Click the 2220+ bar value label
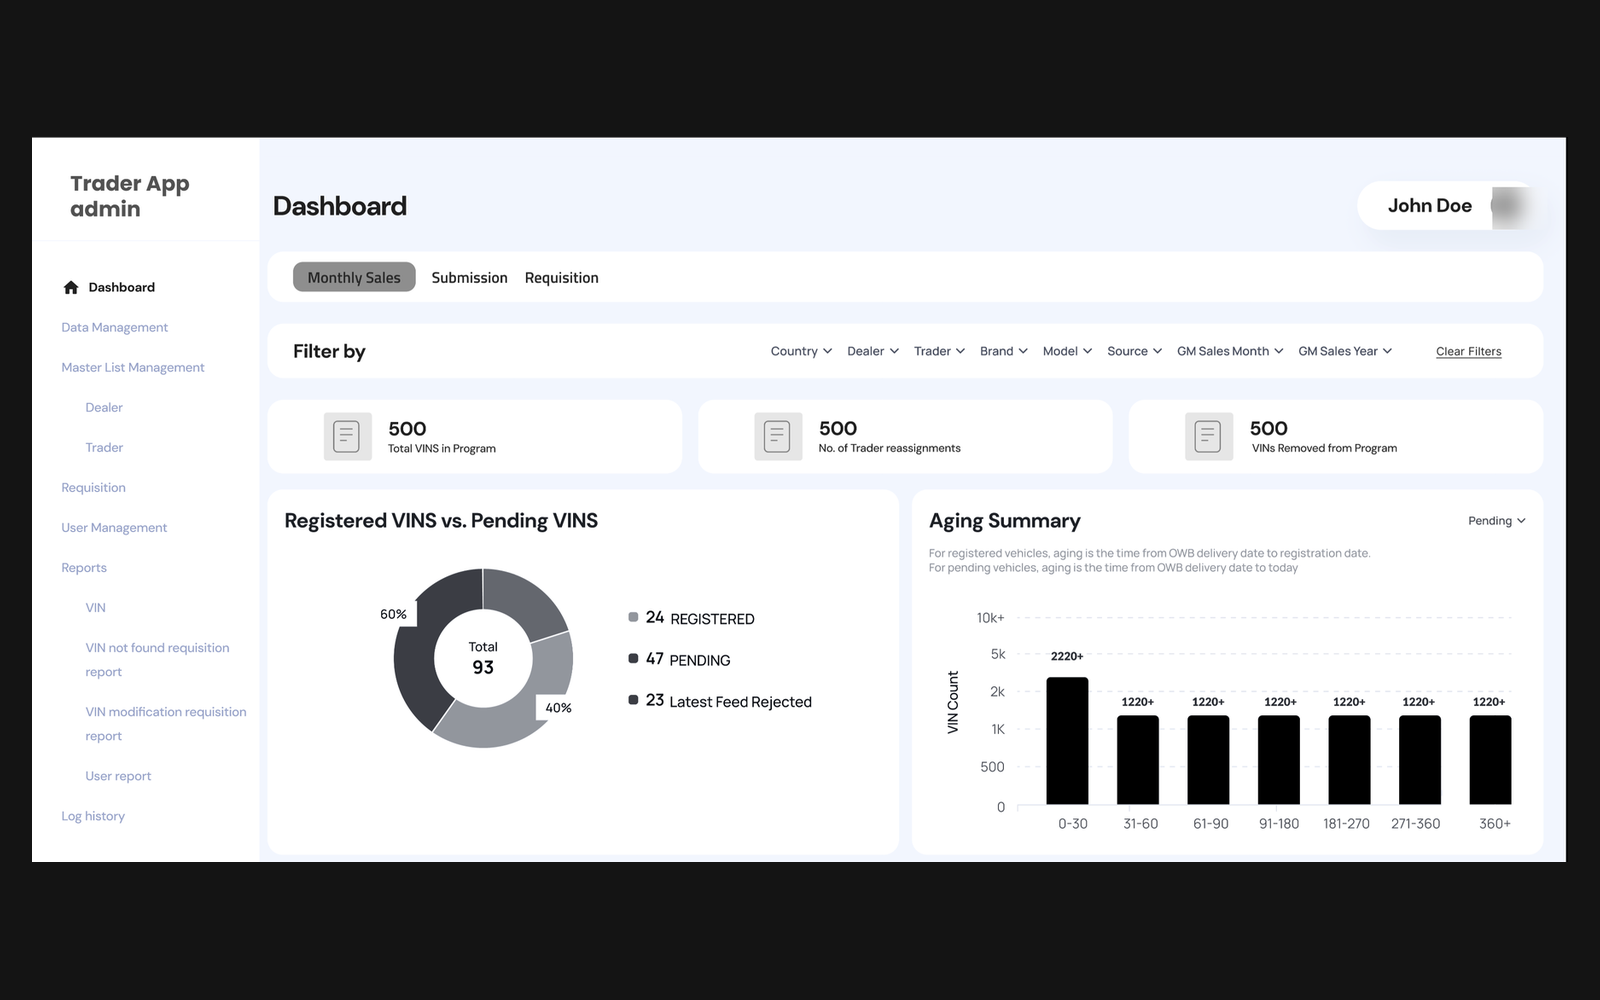Image resolution: width=1600 pixels, height=1000 pixels. coord(1067,657)
